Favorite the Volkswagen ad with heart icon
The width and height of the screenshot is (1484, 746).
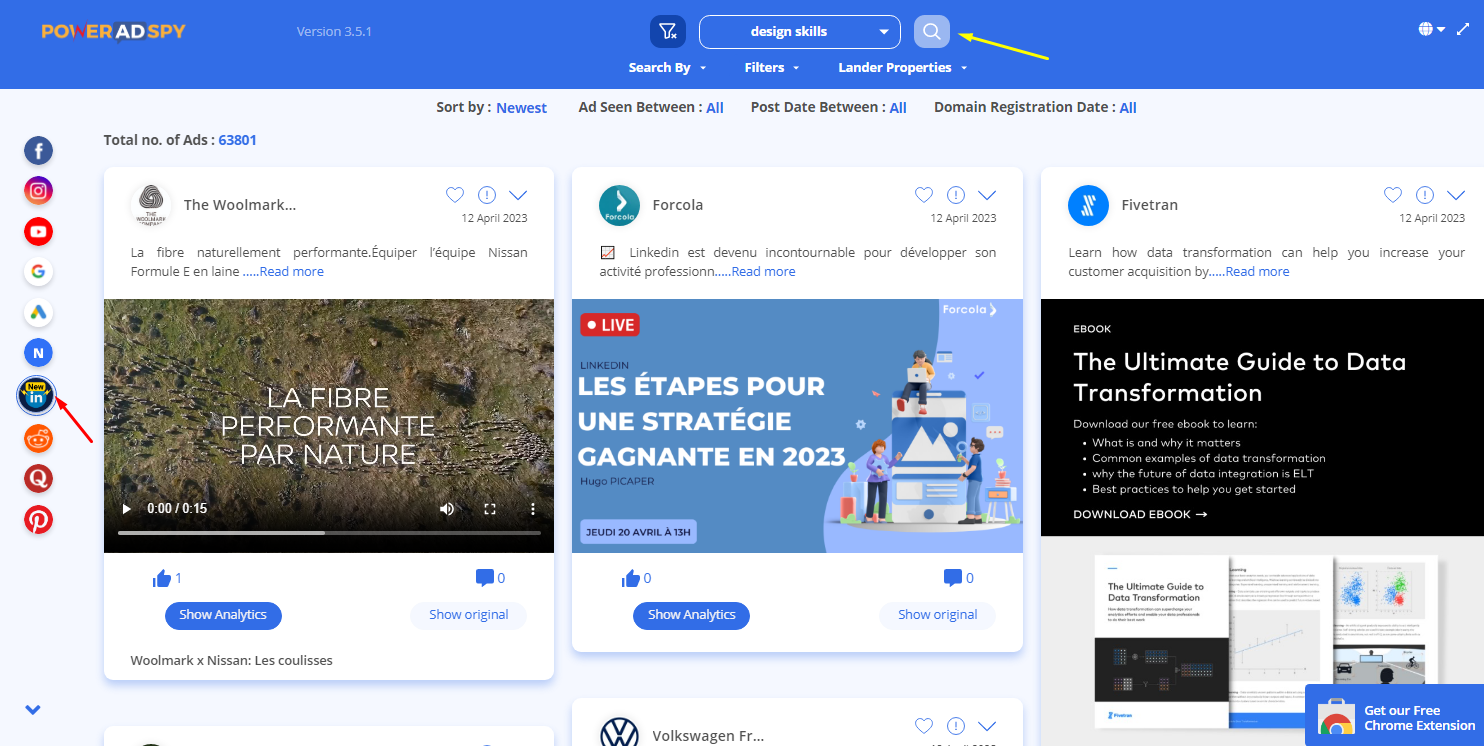pyautogui.click(x=924, y=726)
